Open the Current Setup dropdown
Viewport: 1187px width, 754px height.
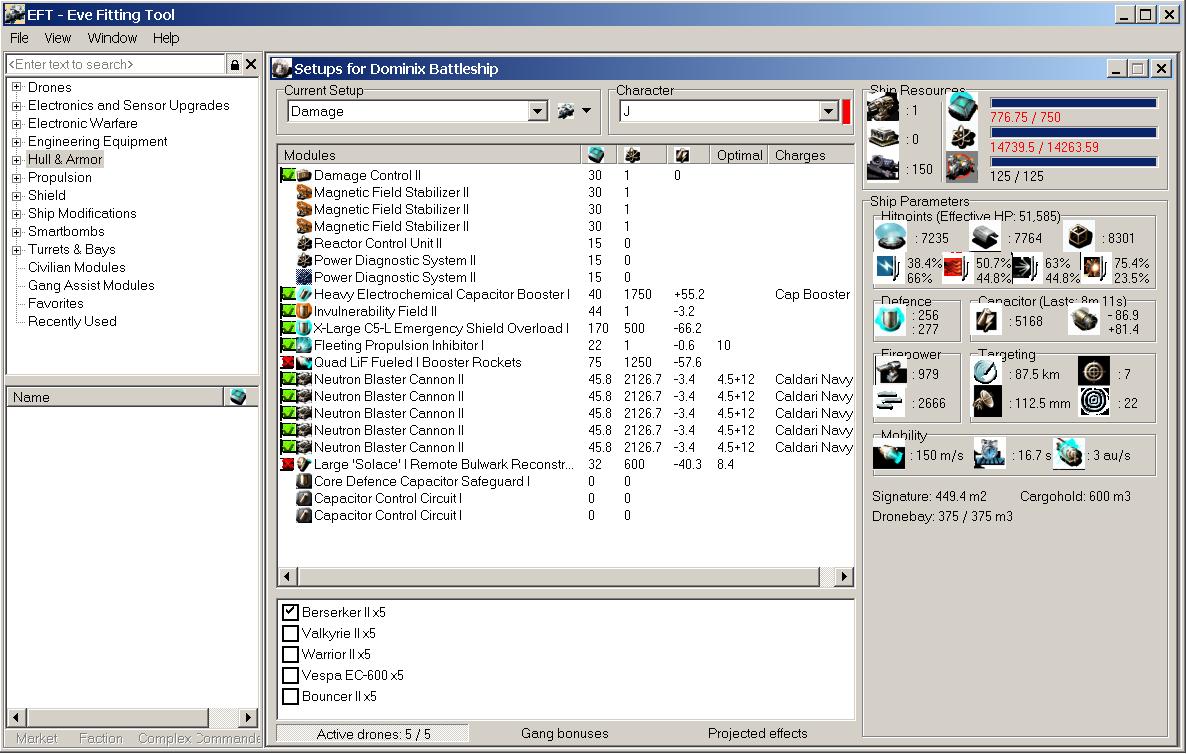point(538,112)
